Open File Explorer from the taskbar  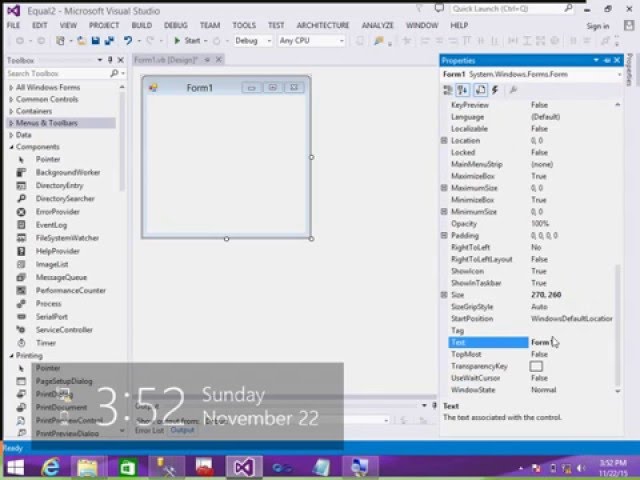(88, 467)
